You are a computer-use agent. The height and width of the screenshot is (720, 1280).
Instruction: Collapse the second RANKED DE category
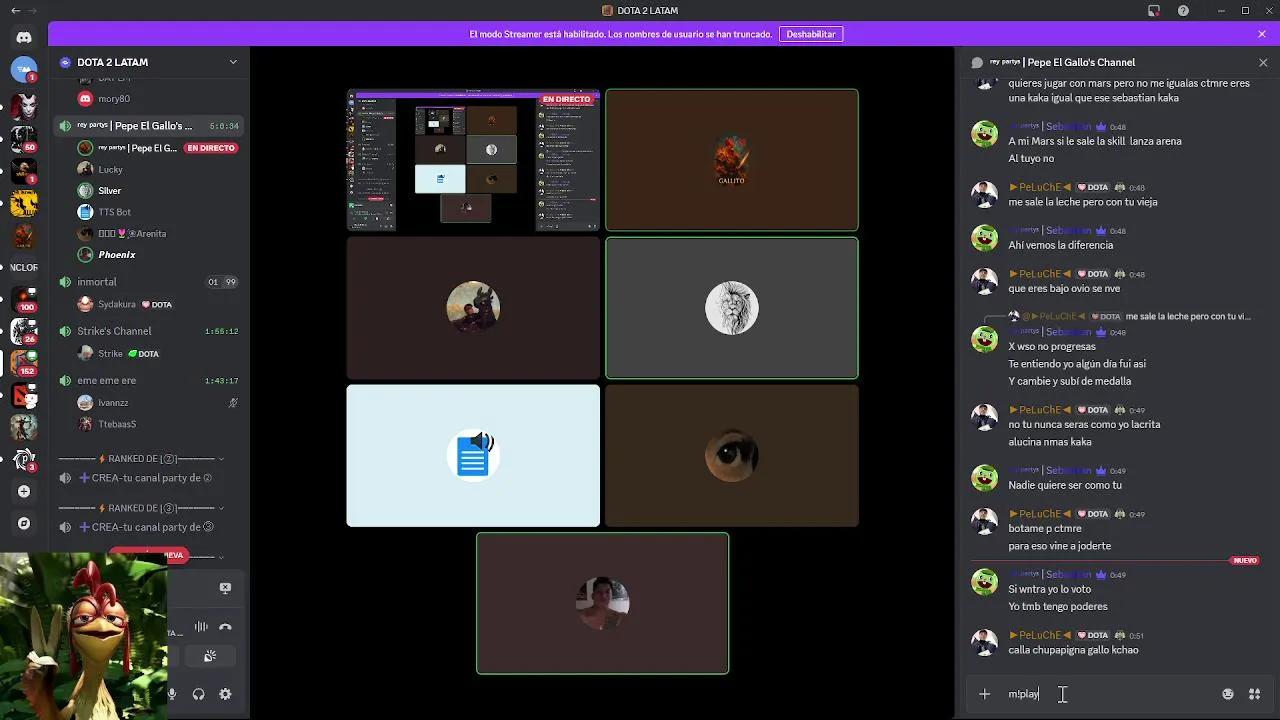(x=221, y=508)
